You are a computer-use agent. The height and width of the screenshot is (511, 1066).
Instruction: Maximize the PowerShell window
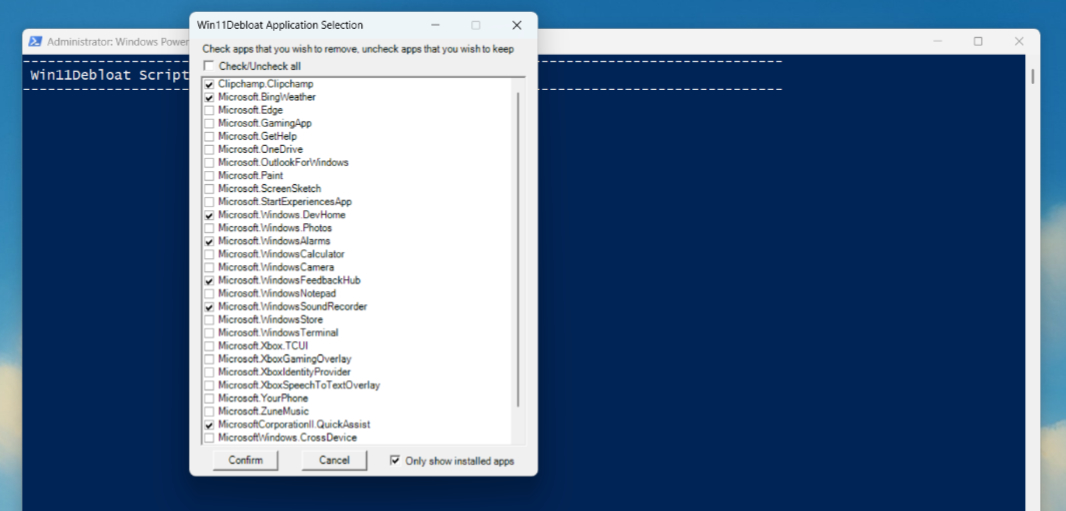(978, 41)
